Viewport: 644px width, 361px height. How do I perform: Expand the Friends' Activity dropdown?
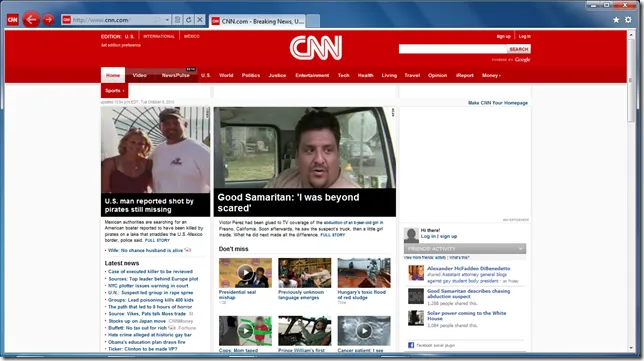(x=520, y=249)
